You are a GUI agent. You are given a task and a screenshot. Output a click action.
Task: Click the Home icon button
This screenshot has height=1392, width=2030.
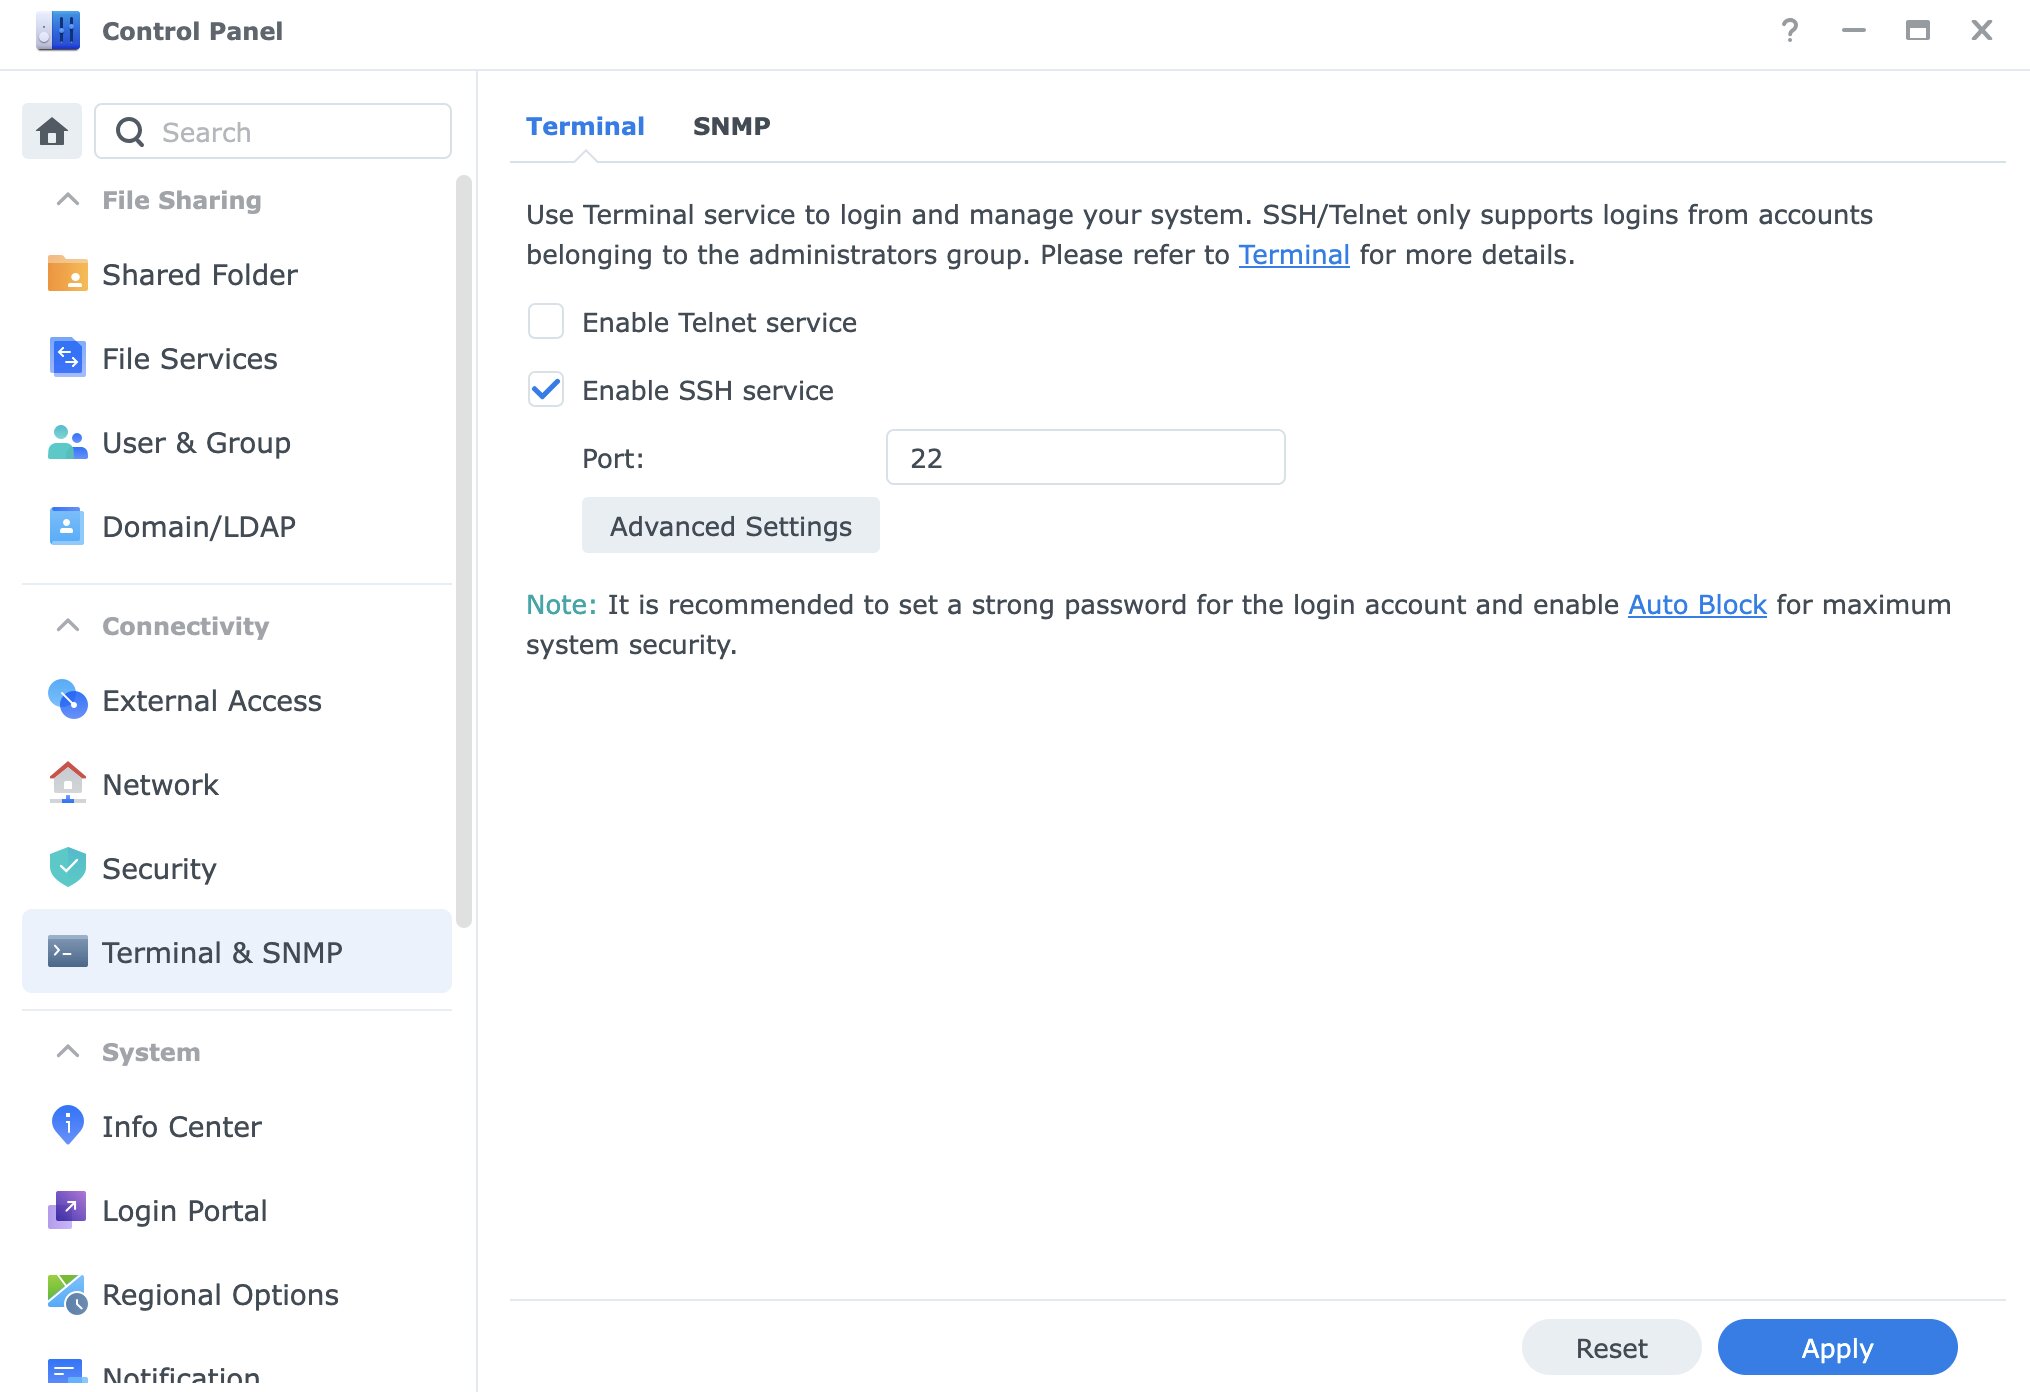(52, 131)
